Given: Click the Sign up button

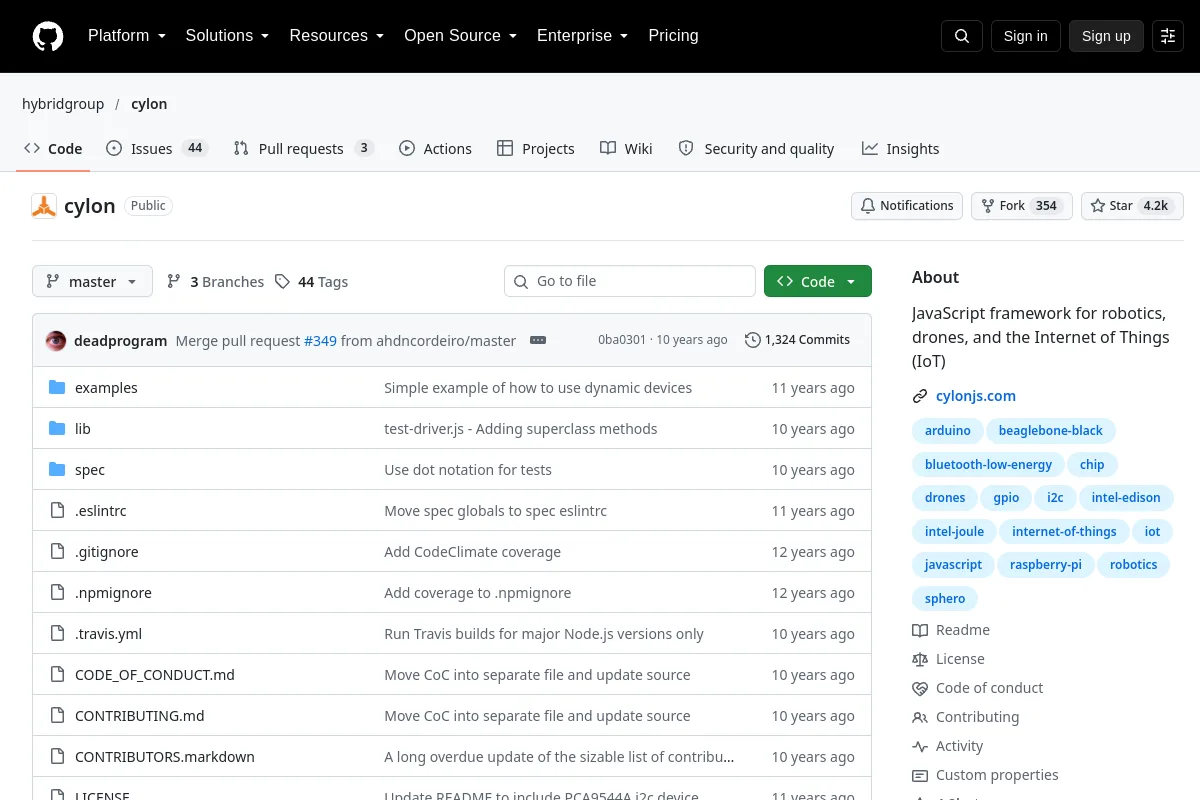Looking at the screenshot, I should pyautogui.click(x=1106, y=36).
